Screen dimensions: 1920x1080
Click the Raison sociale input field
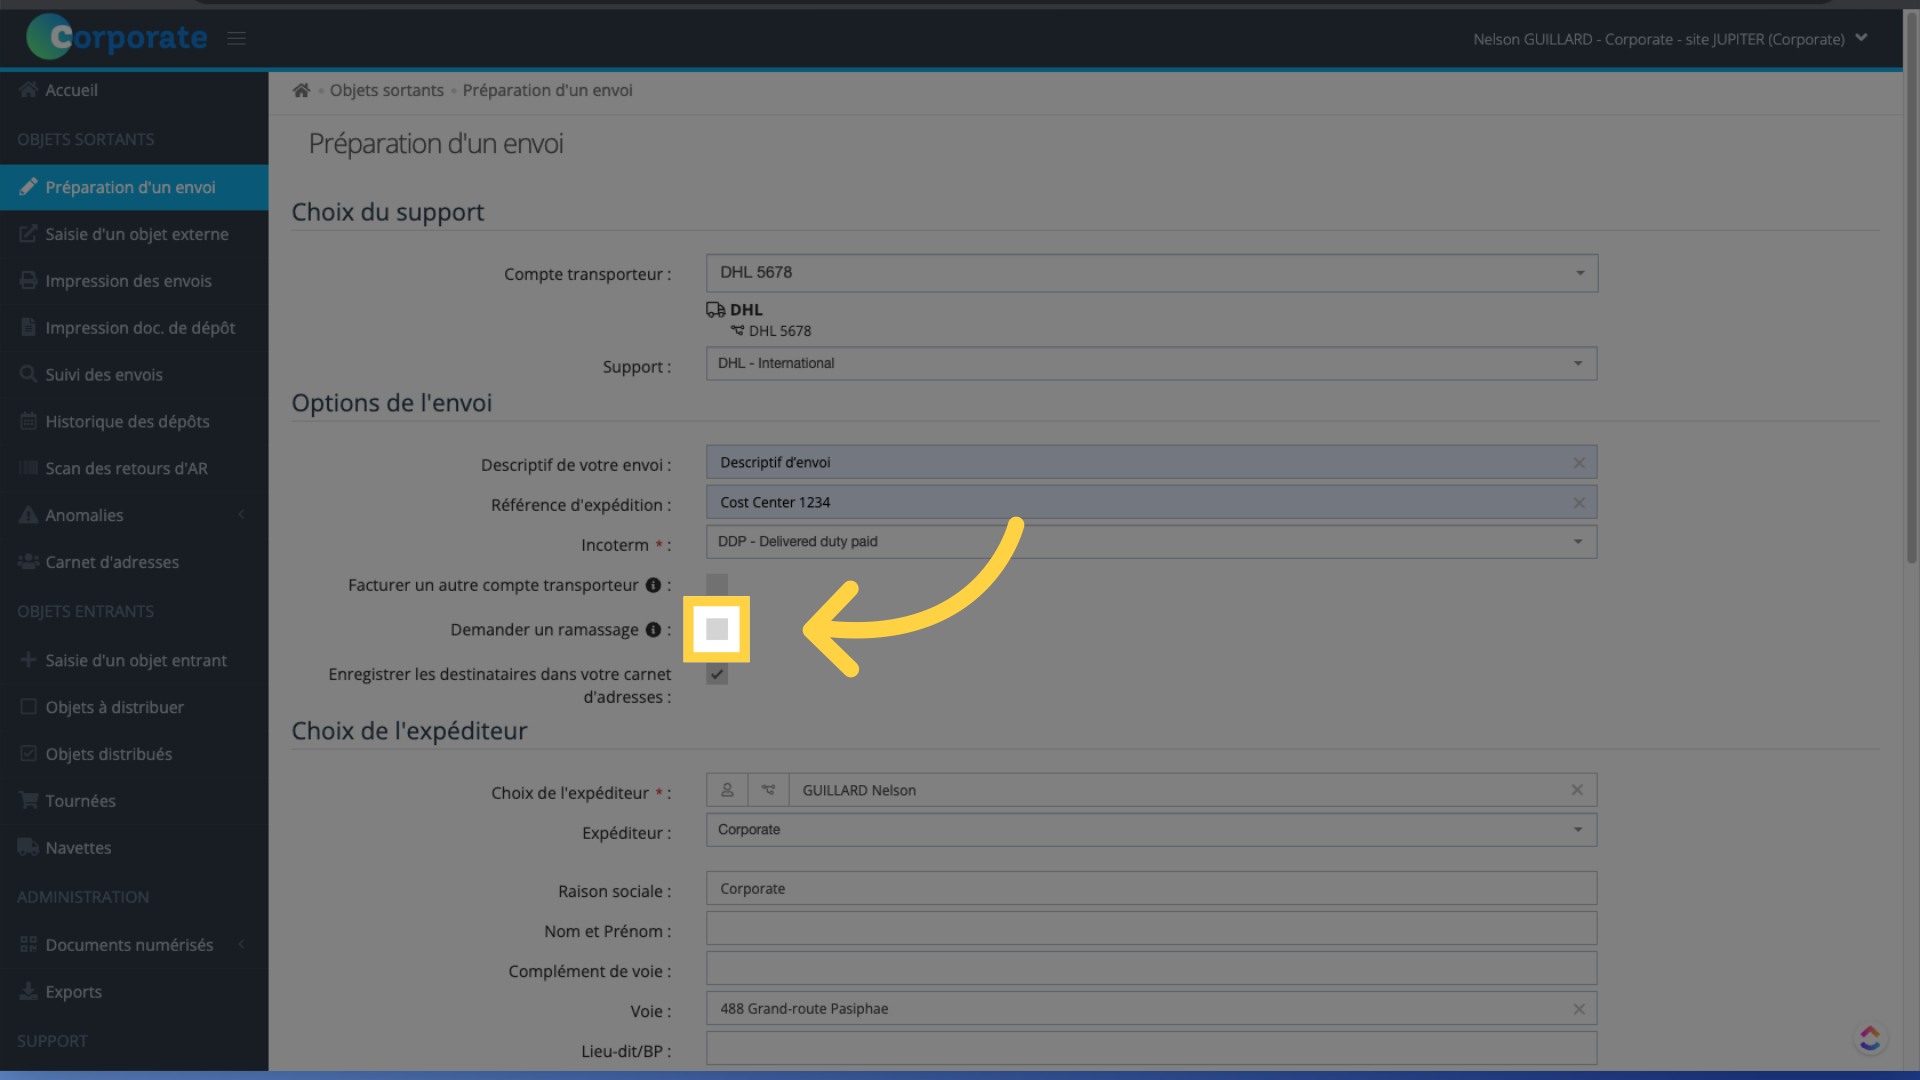coord(1151,888)
